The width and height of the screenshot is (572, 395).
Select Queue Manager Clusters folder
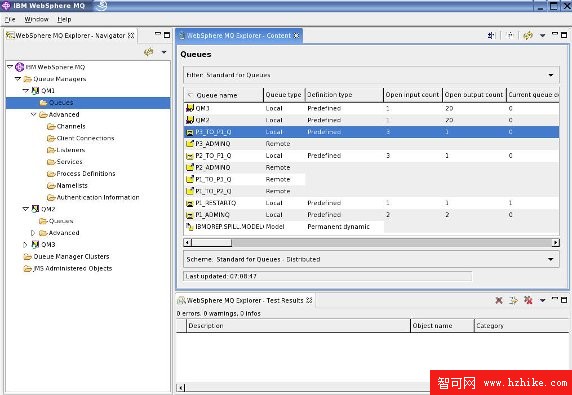point(66,256)
